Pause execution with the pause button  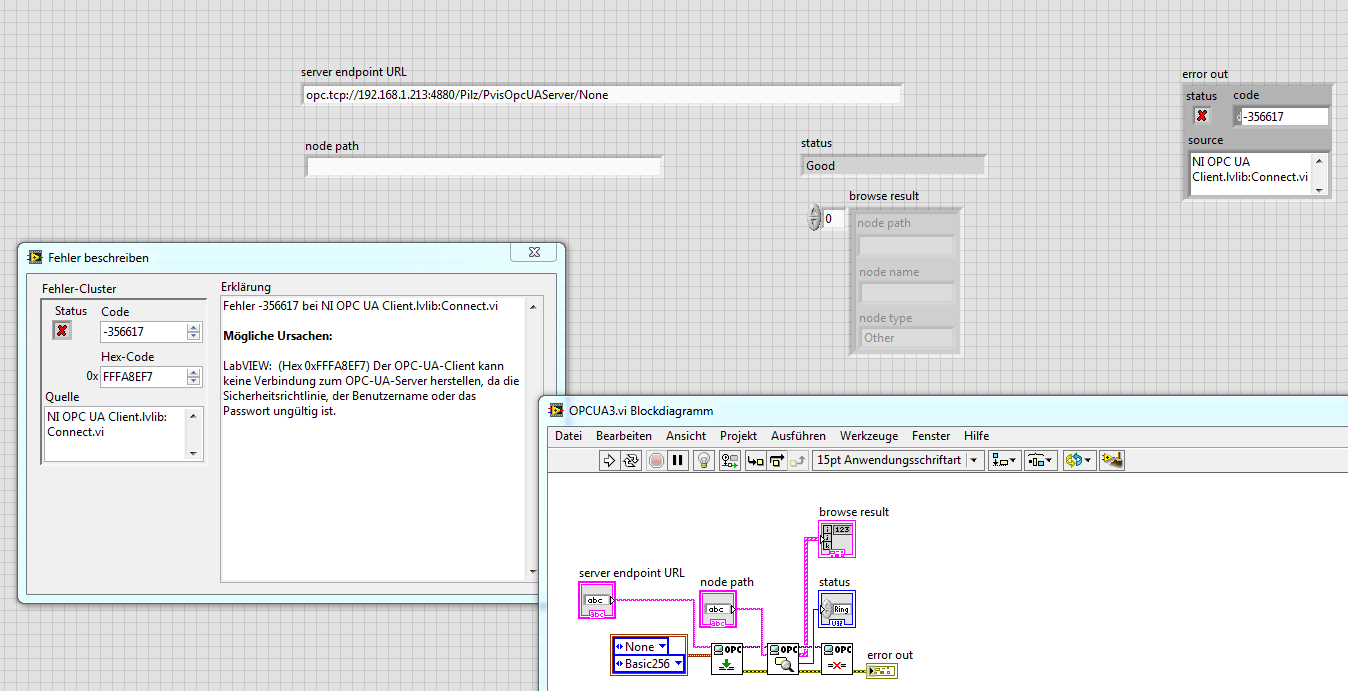[x=677, y=460]
